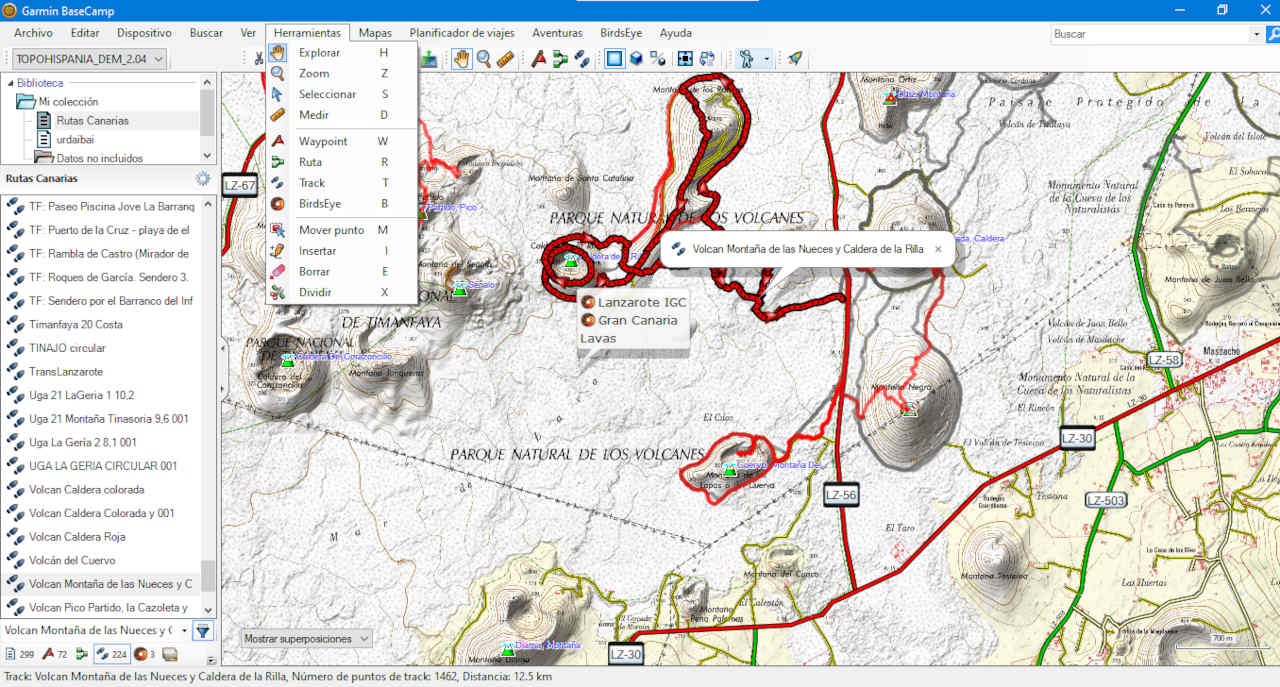The width and height of the screenshot is (1280, 687).
Task: Choose Dividir from Herramientas menu
Action: pos(342,292)
